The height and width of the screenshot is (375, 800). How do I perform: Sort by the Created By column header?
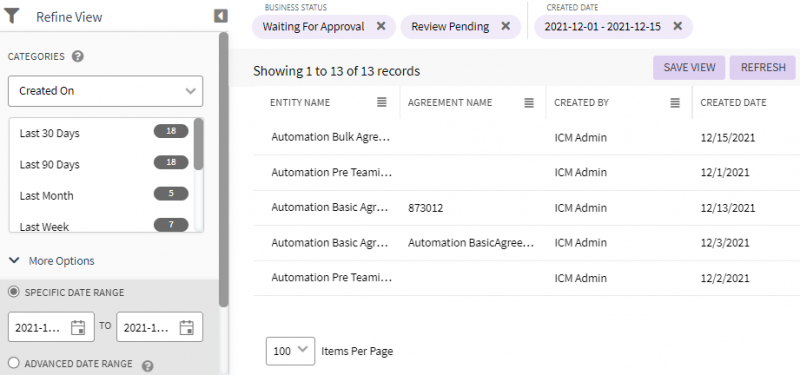(x=581, y=103)
